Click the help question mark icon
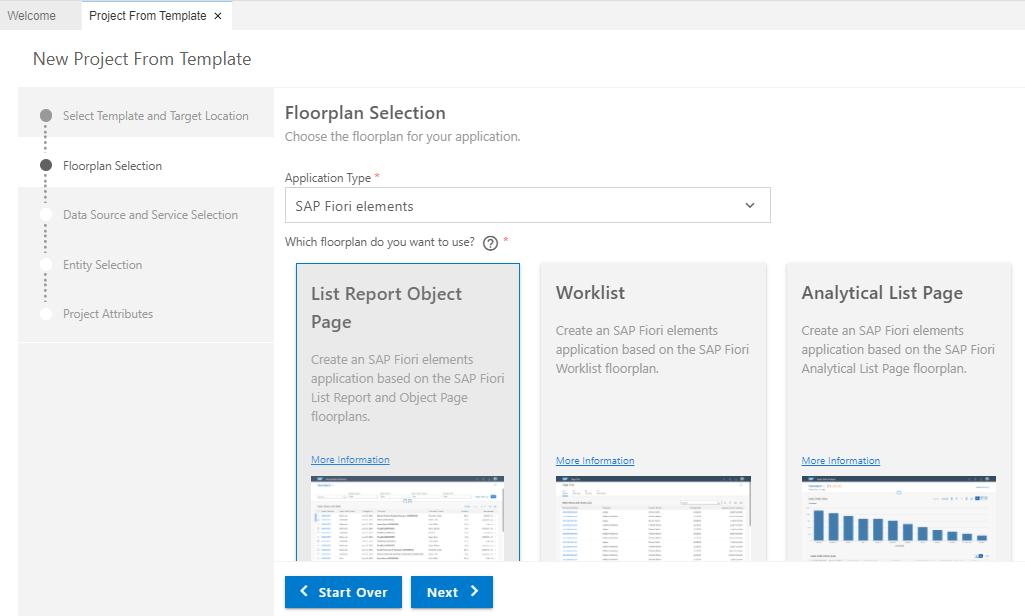Screen dimensions: 1025x616 [x=490, y=243]
